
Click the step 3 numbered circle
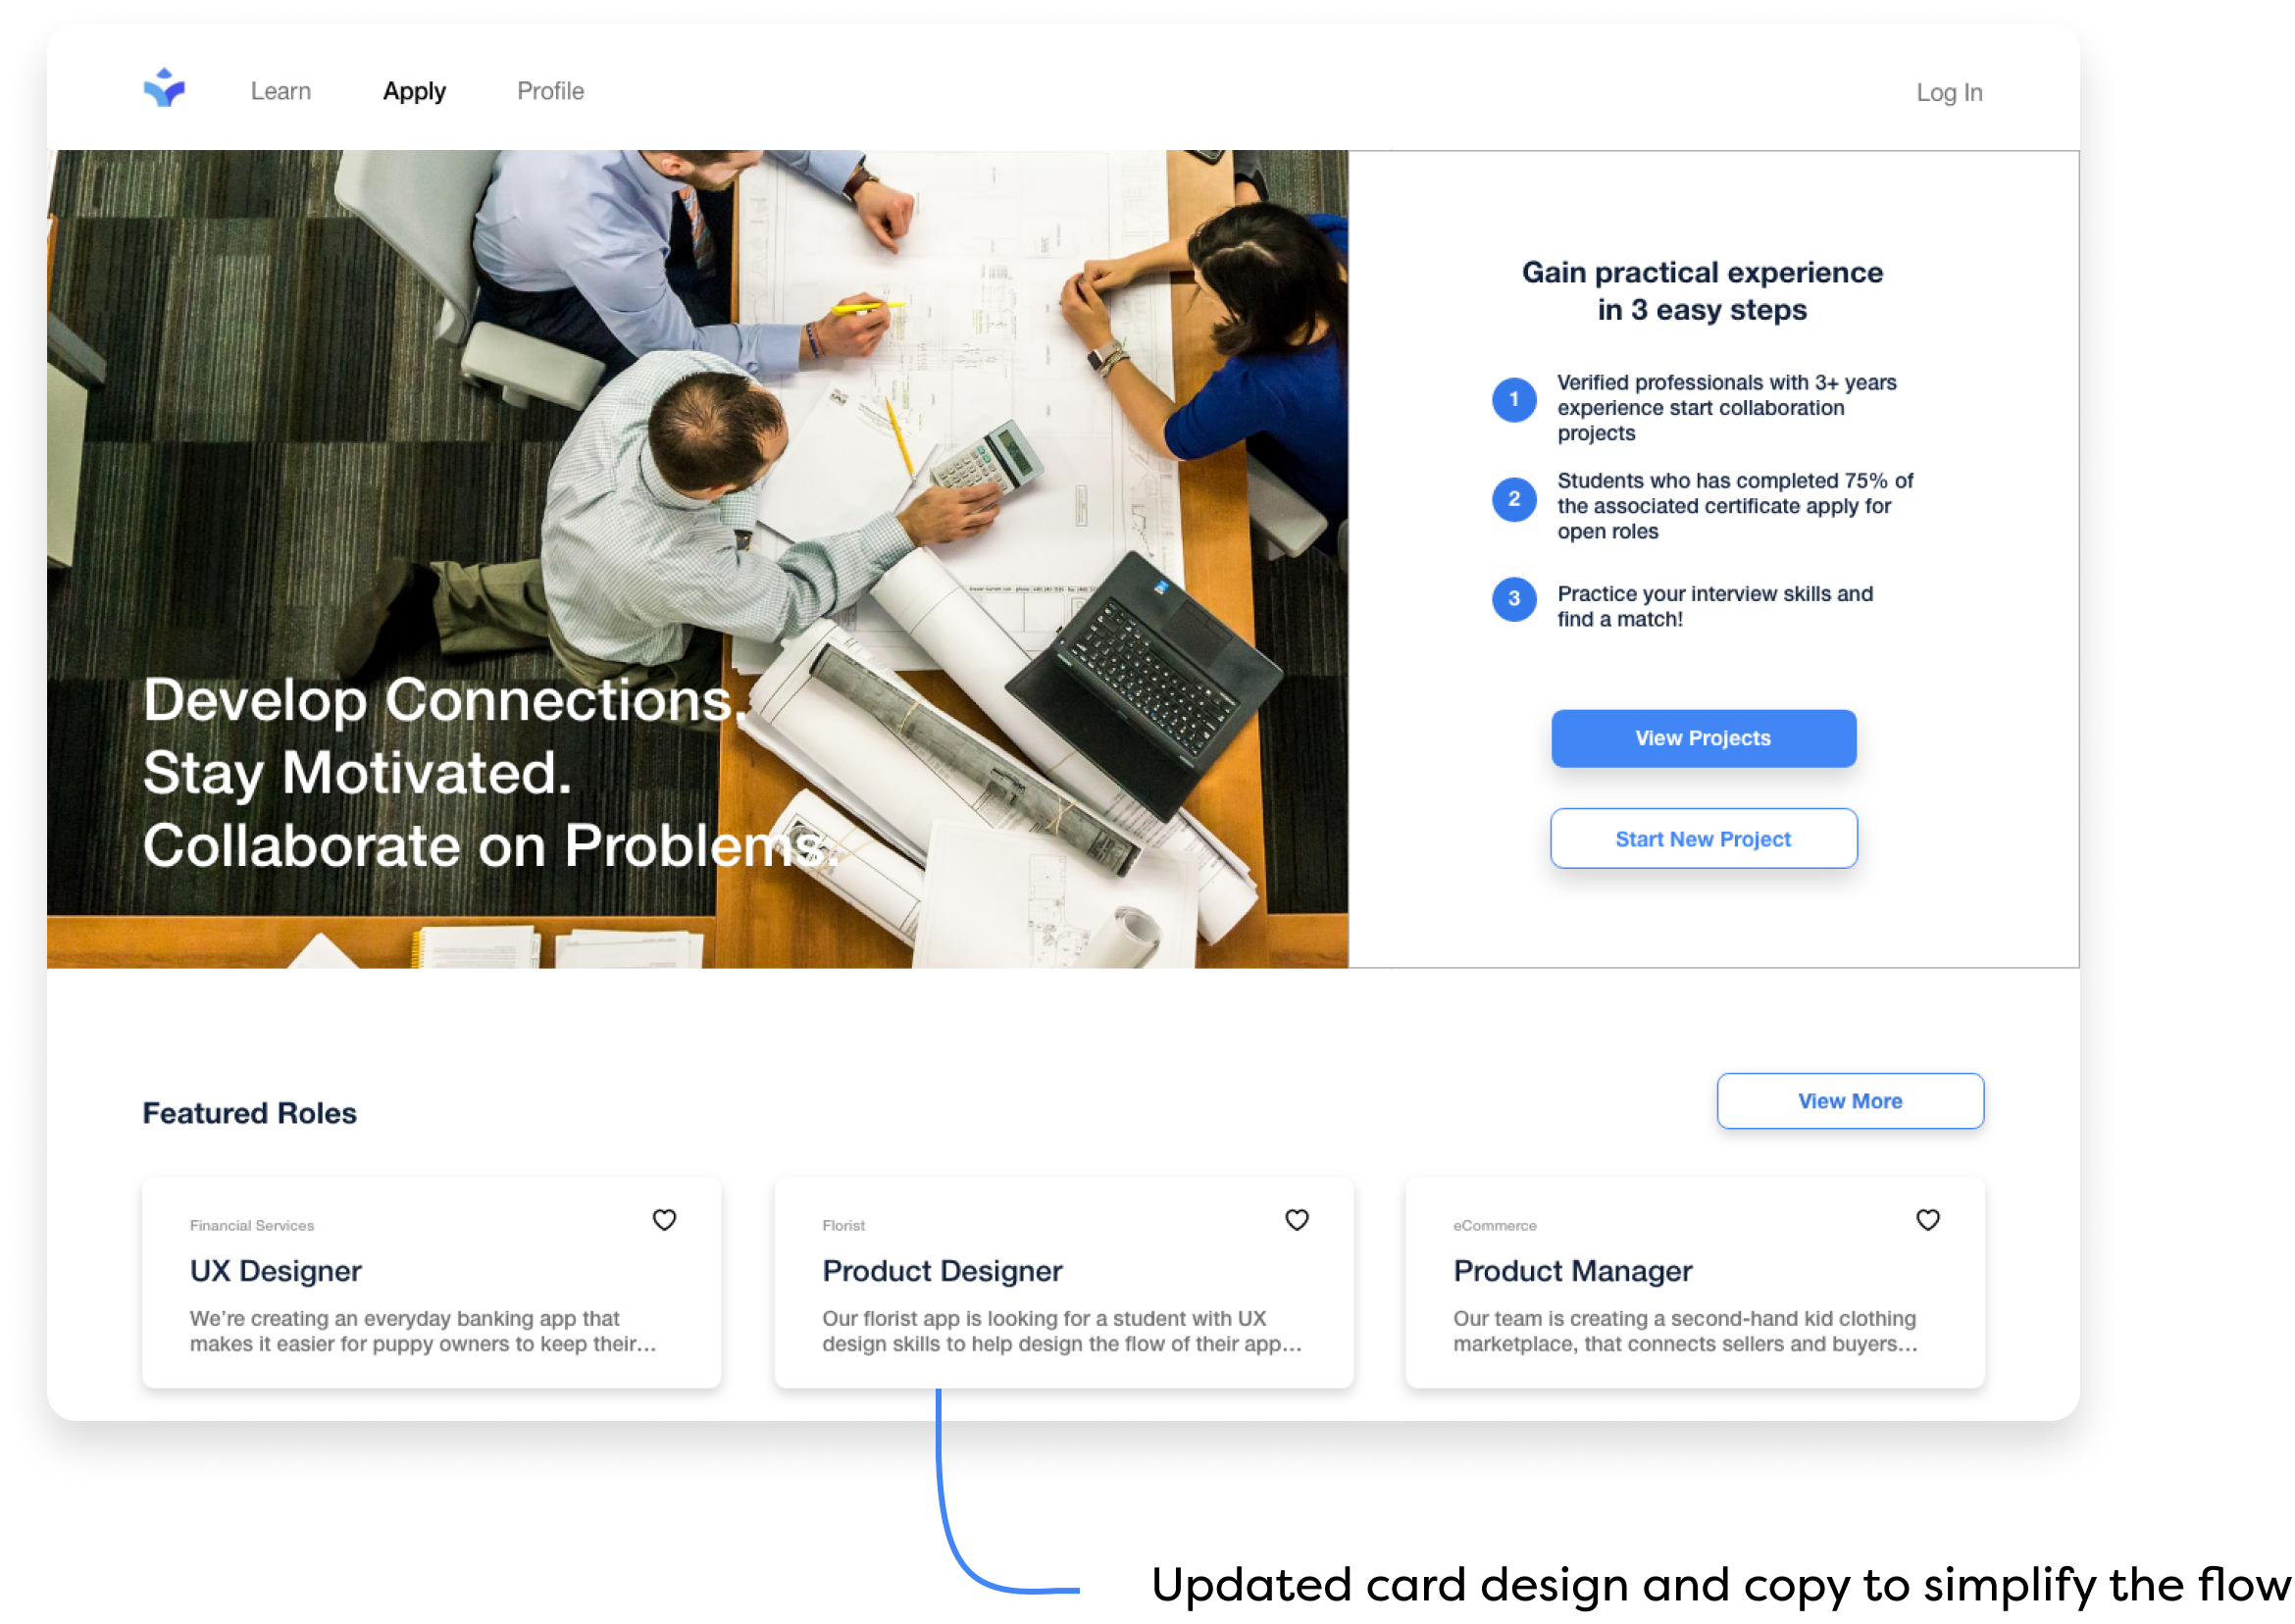[x=1513, y=599]
